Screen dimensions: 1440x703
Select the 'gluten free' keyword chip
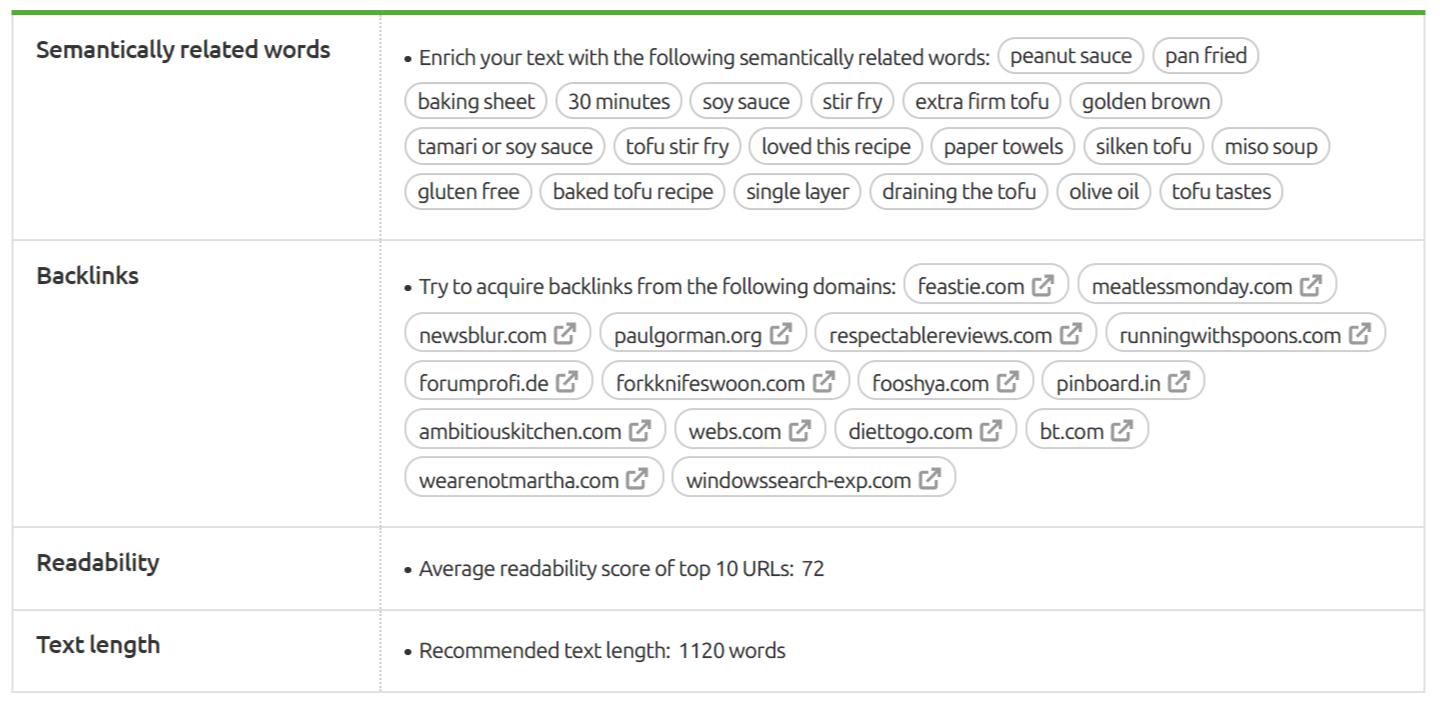point(468,191)
